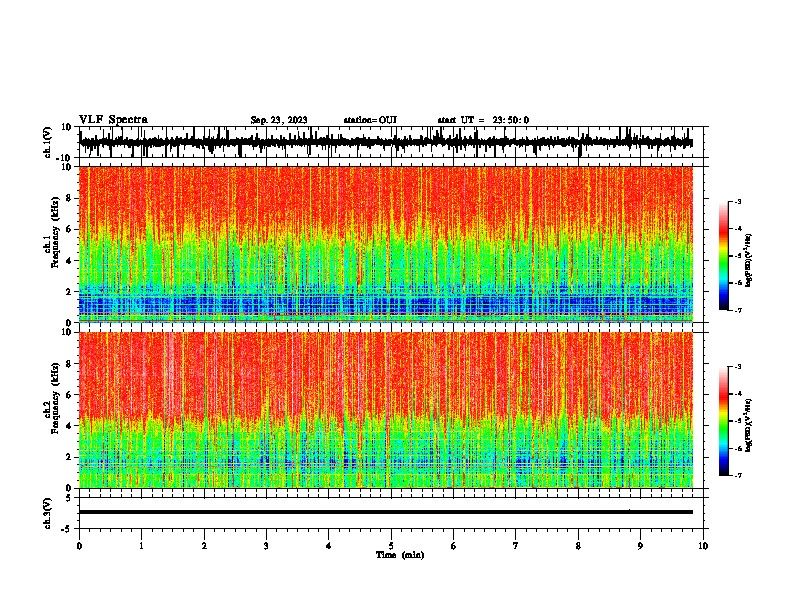Click the time axis tick label "5"
This screenshot has width=792, height=612.
(391, 546)
